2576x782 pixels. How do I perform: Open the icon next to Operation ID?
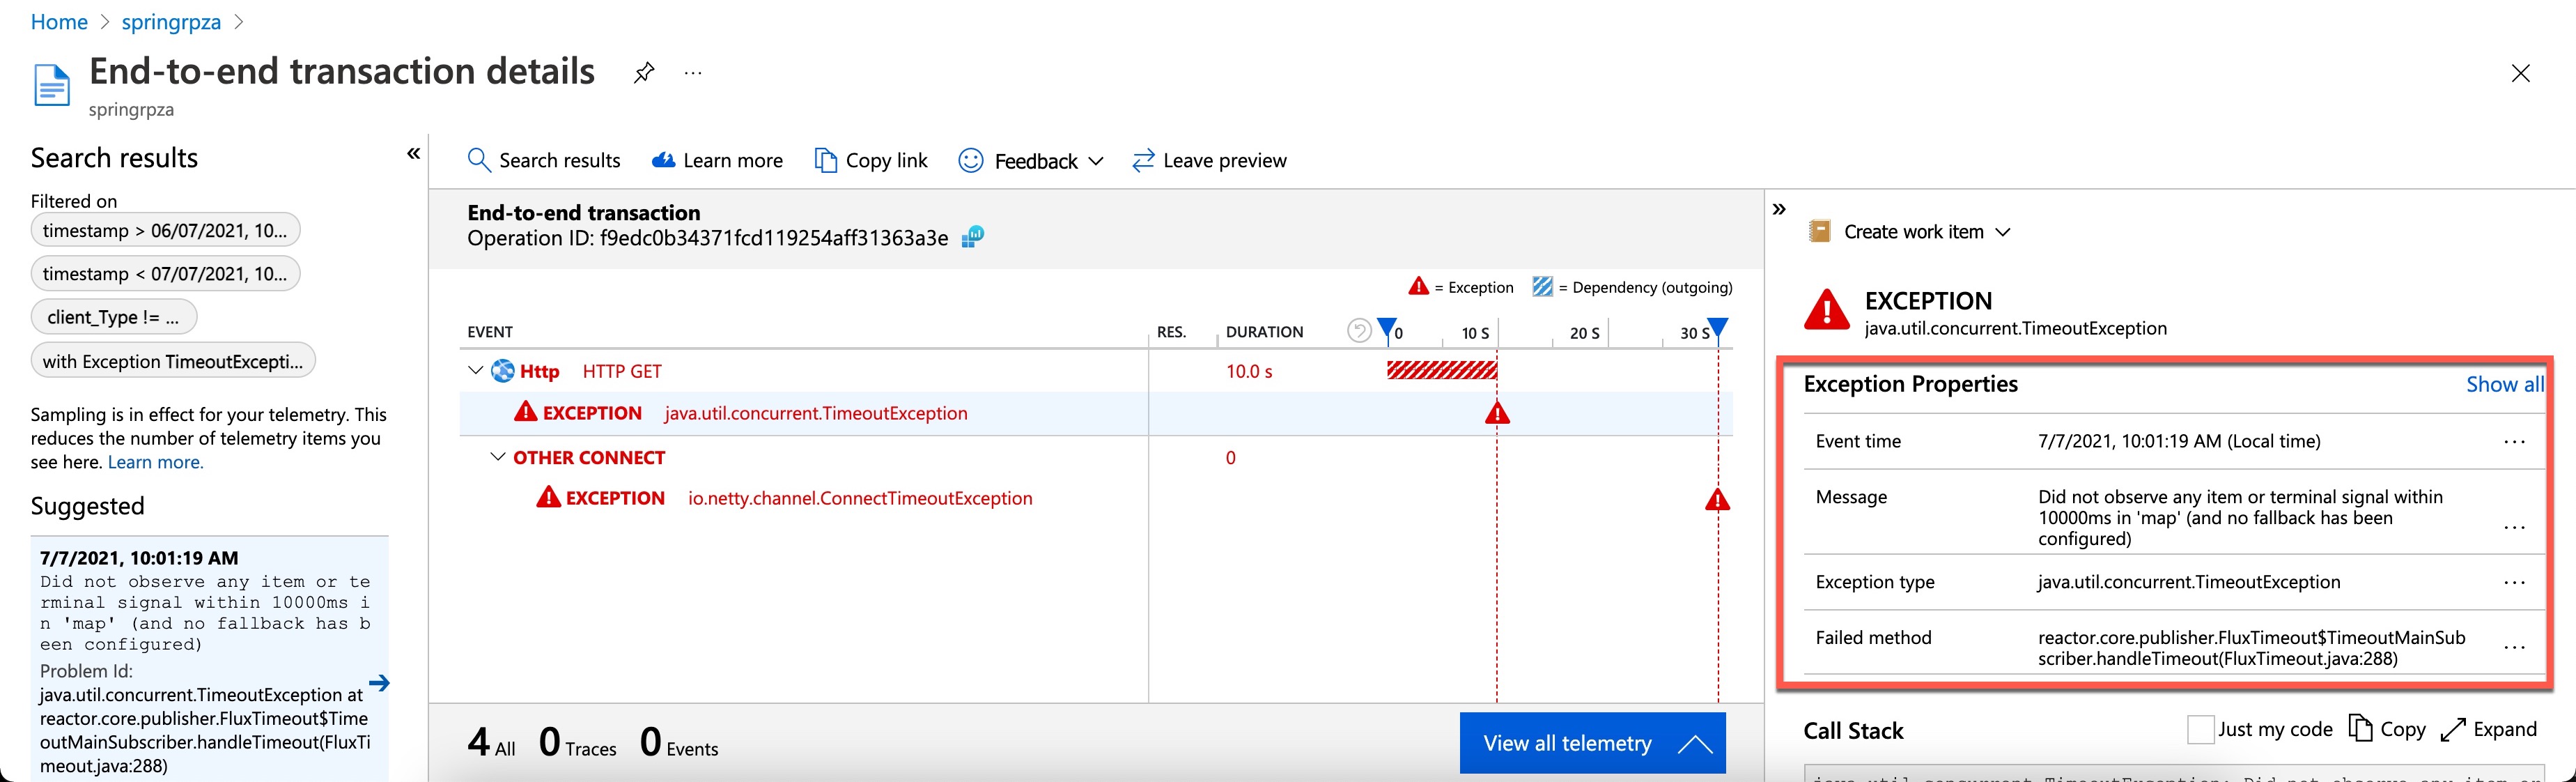[972, 237]
